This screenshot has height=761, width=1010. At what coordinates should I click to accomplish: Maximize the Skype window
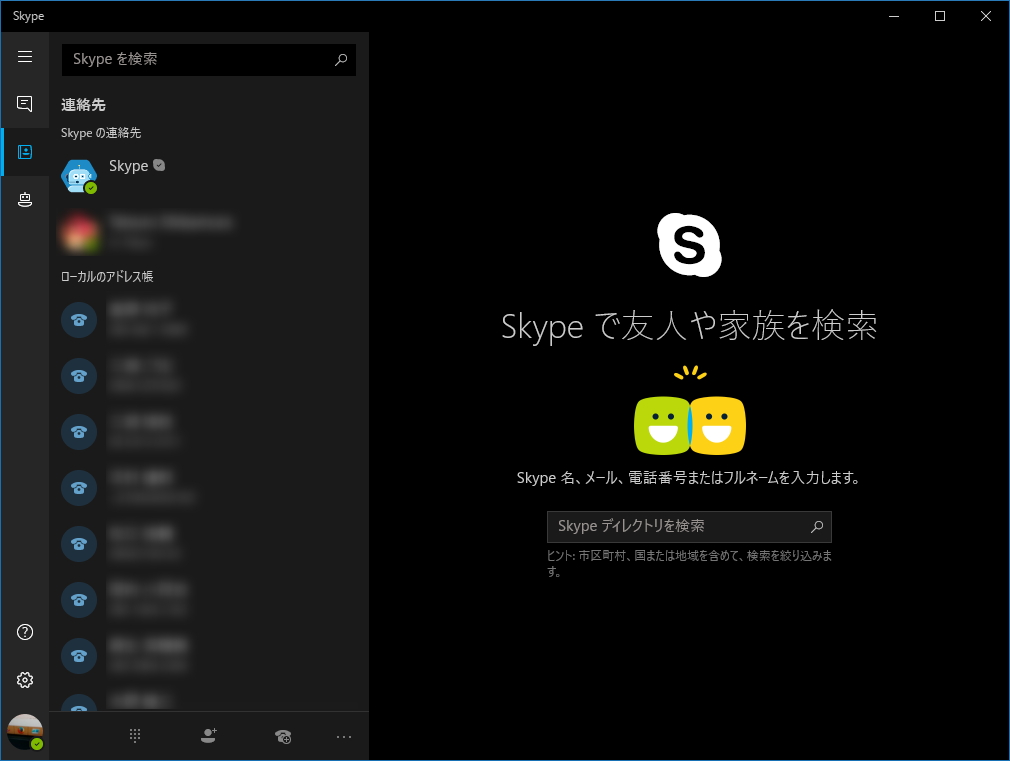point(940,16)
